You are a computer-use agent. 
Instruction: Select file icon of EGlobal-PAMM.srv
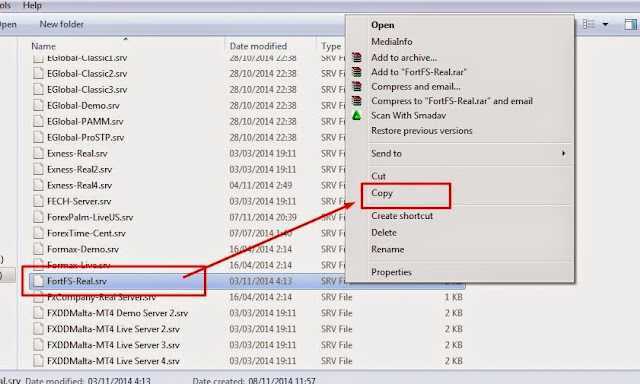pyautogui.click(x=38, y=121)
